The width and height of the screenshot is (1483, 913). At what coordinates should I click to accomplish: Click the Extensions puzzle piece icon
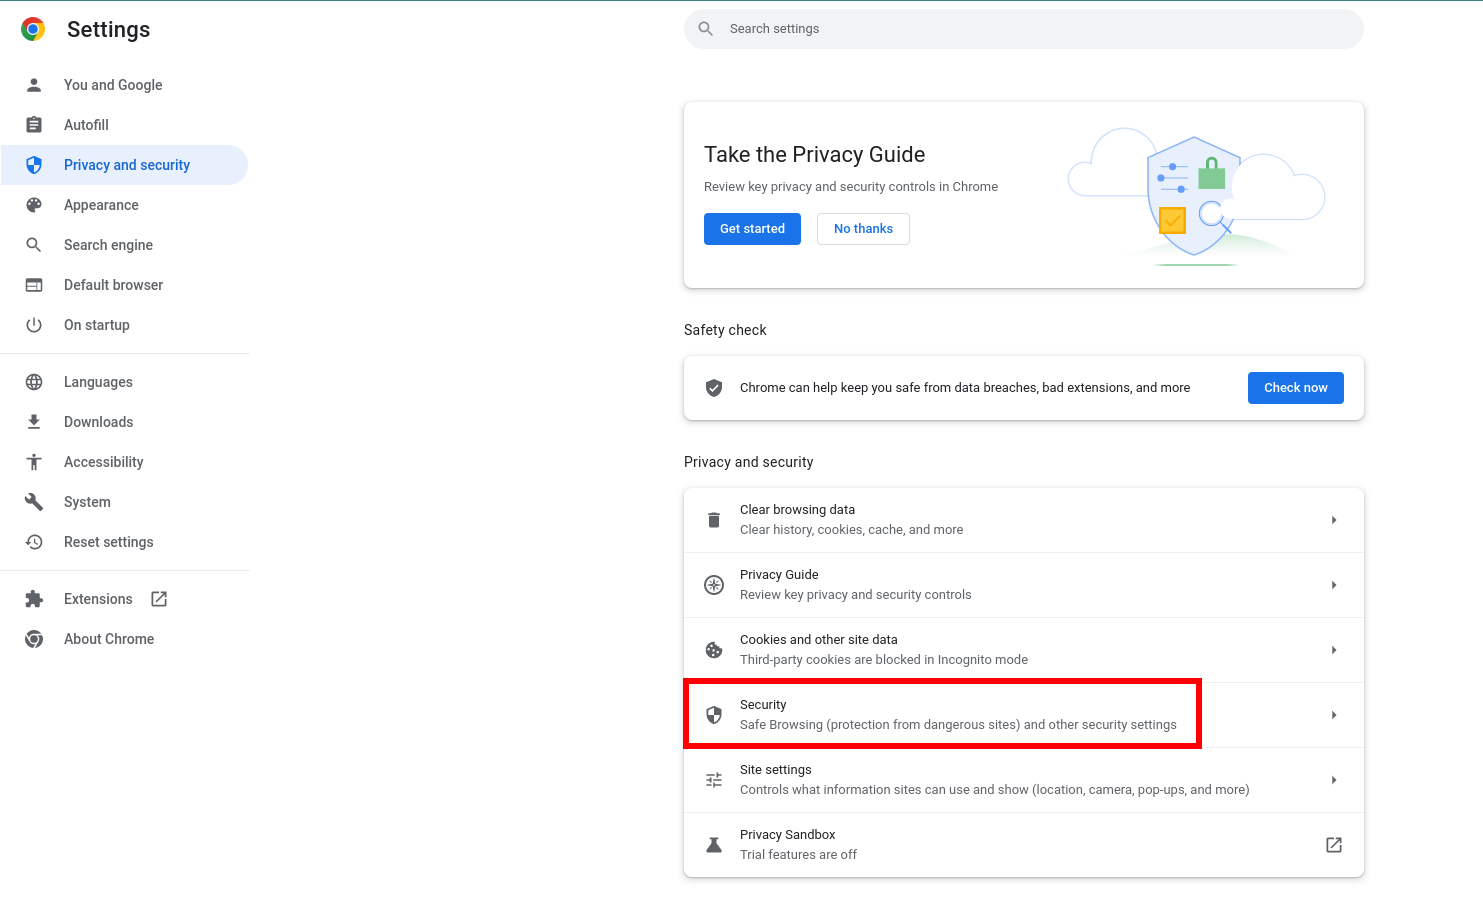click(34, 599)
